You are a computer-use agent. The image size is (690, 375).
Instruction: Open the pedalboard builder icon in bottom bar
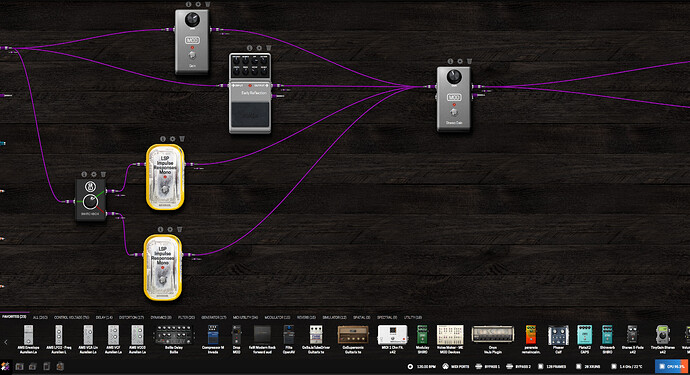(x=5, y=366)
